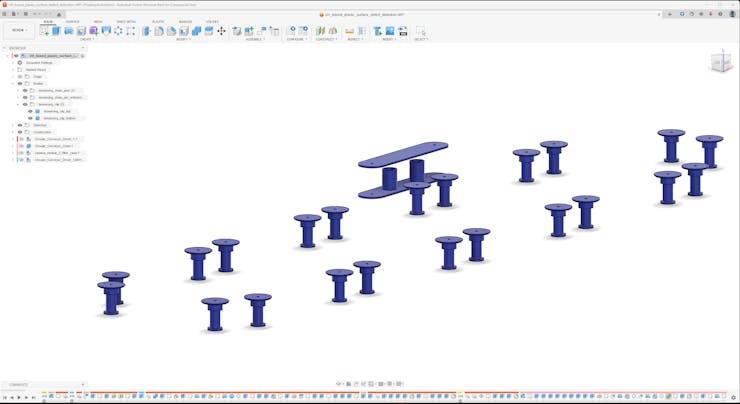Screen dimensions: 740x404
Task: Toggle the eye of the first Bodies subfolder
Action: click(x=25, y=90)
